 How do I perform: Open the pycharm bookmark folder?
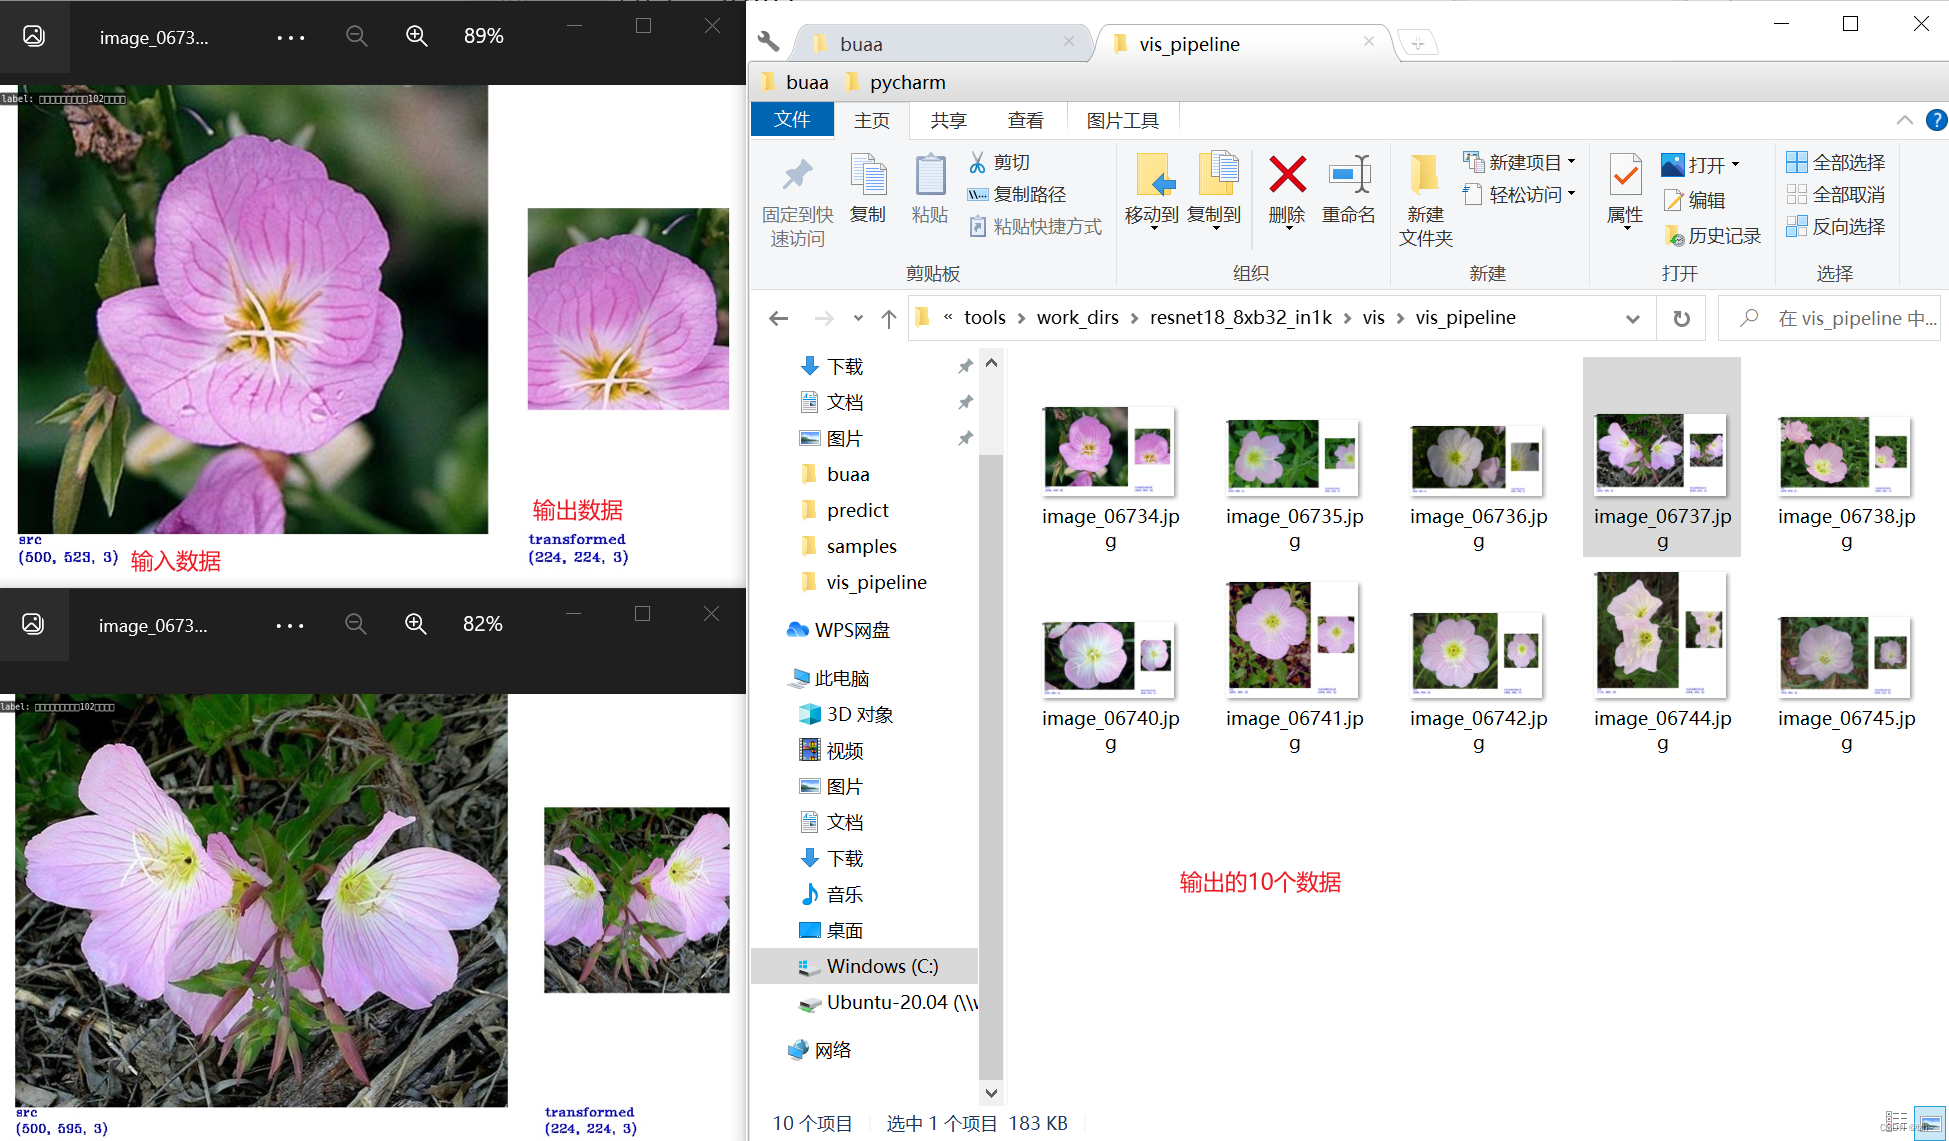click(895, 82)
